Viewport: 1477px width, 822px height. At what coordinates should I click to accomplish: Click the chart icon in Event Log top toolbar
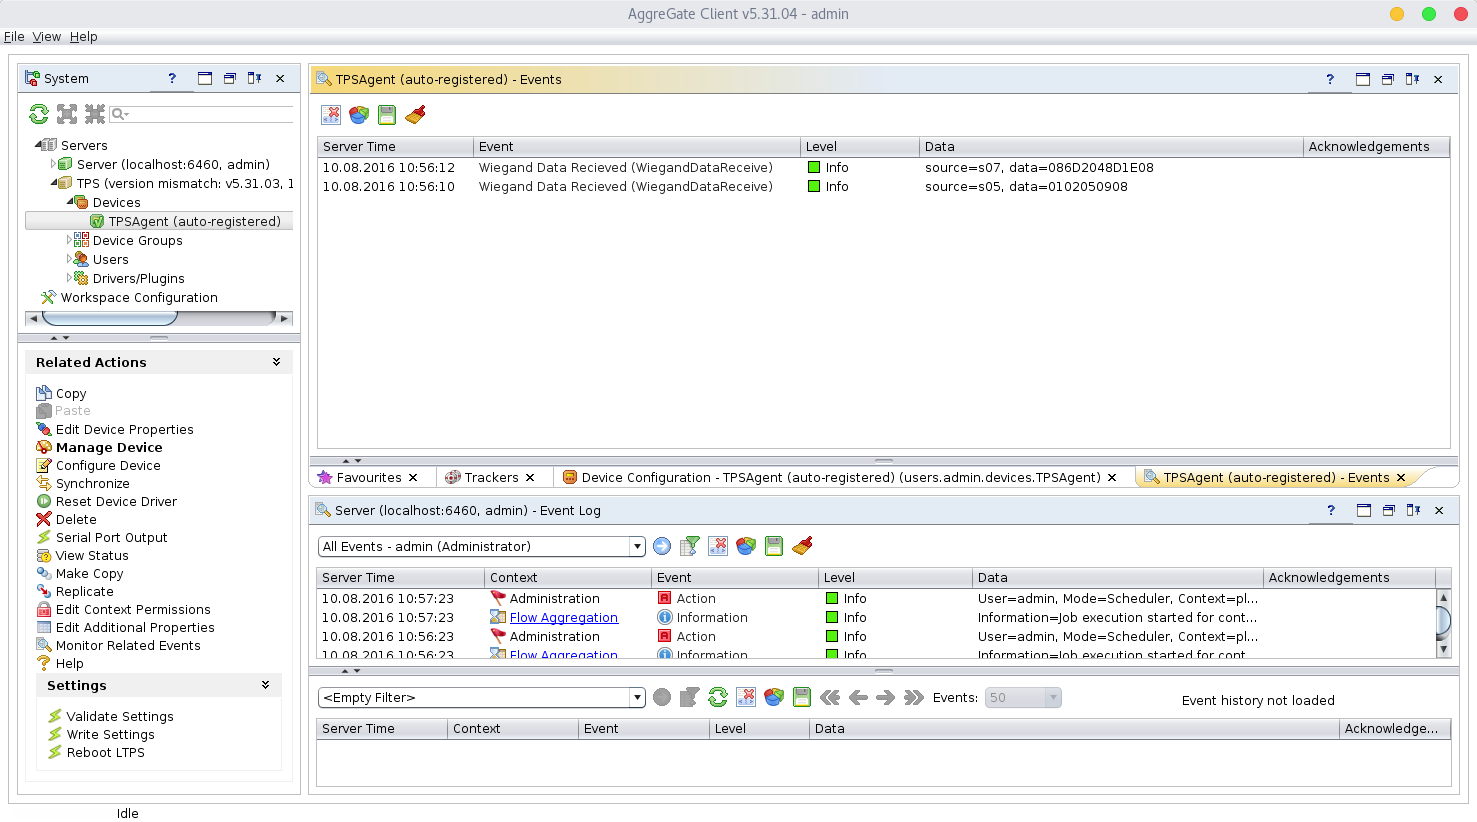click(746, 546)
